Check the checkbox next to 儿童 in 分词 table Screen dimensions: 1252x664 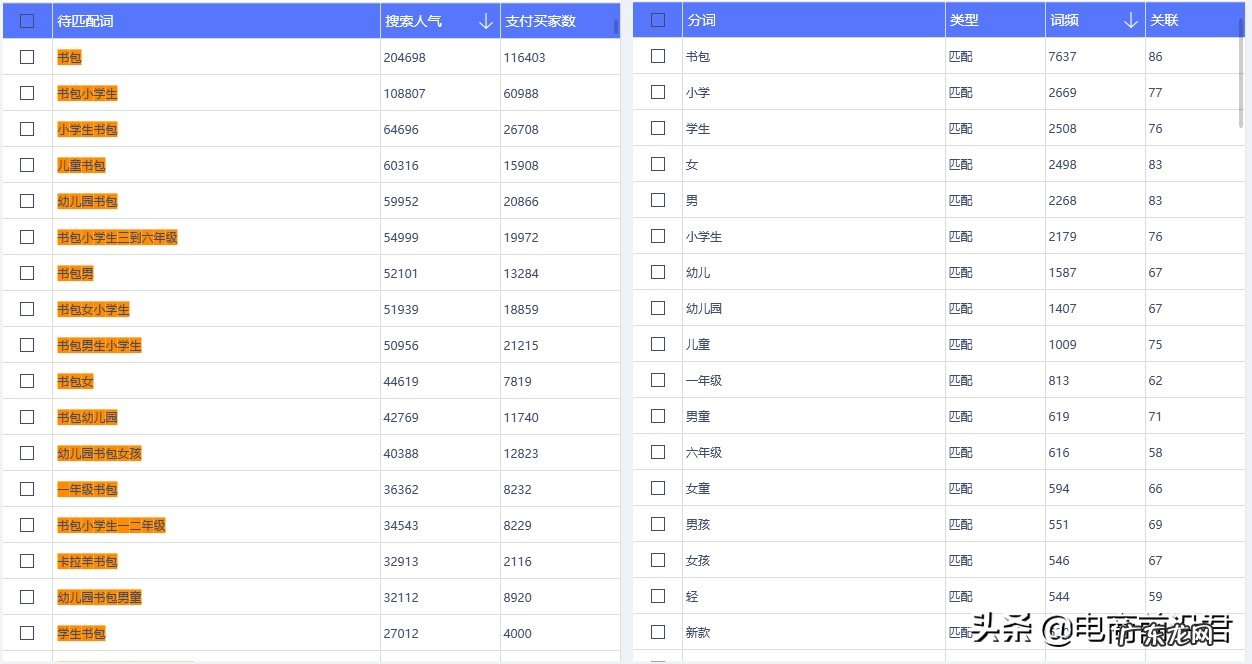[657, 344]
